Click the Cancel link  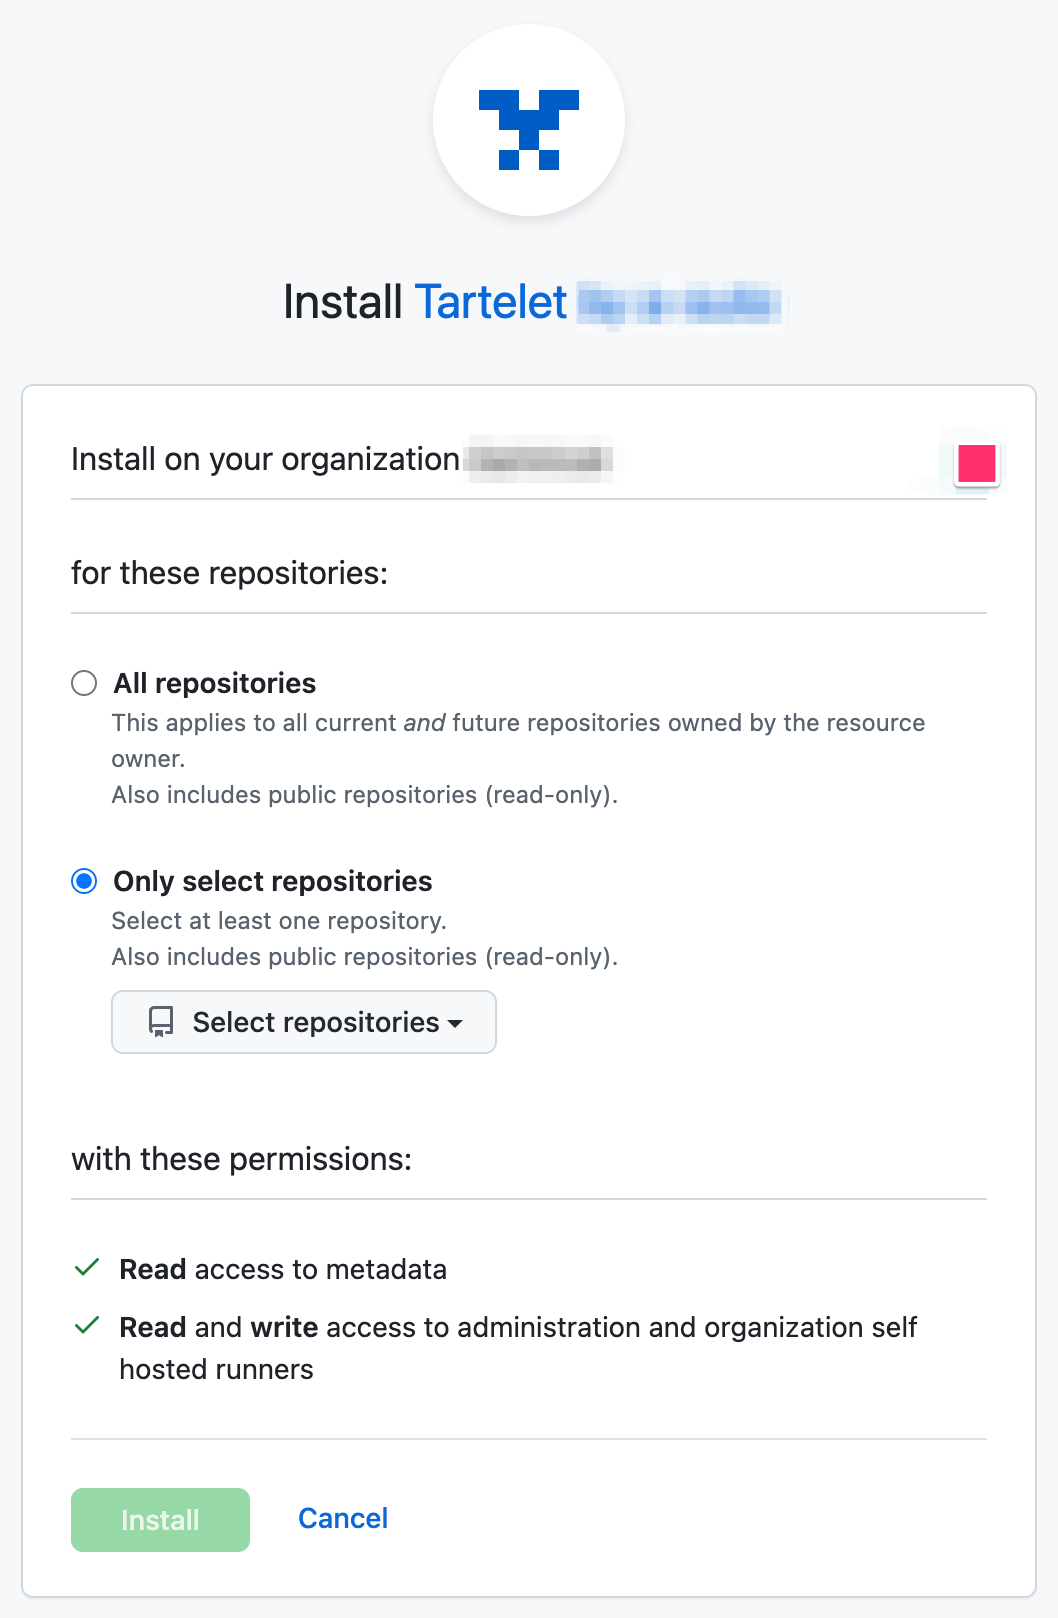(342, 1518)
